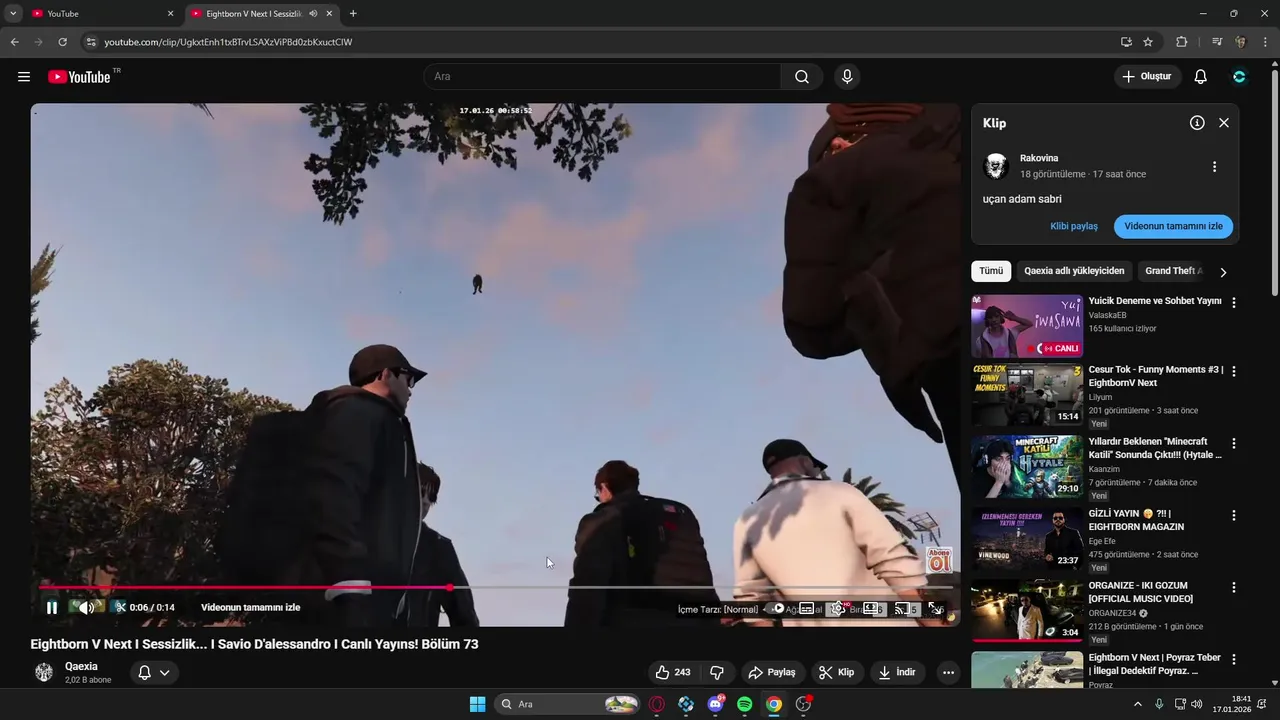The width and height of the screenshot is (1280, 720).
Task: Toggle autoplay switch in the player
Action: point(776,608)
